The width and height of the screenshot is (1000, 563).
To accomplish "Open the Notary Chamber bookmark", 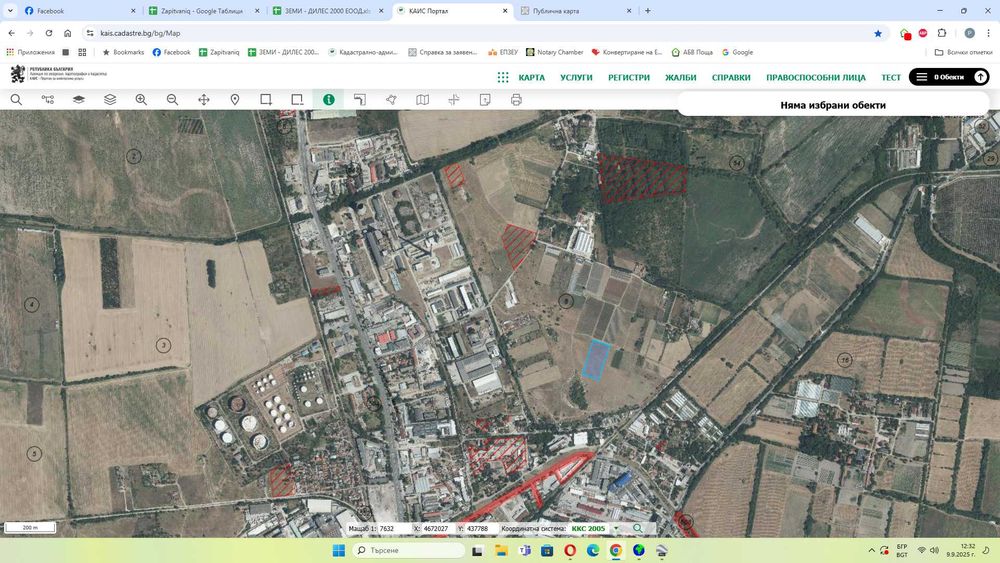I will click(x=554, y=52).
